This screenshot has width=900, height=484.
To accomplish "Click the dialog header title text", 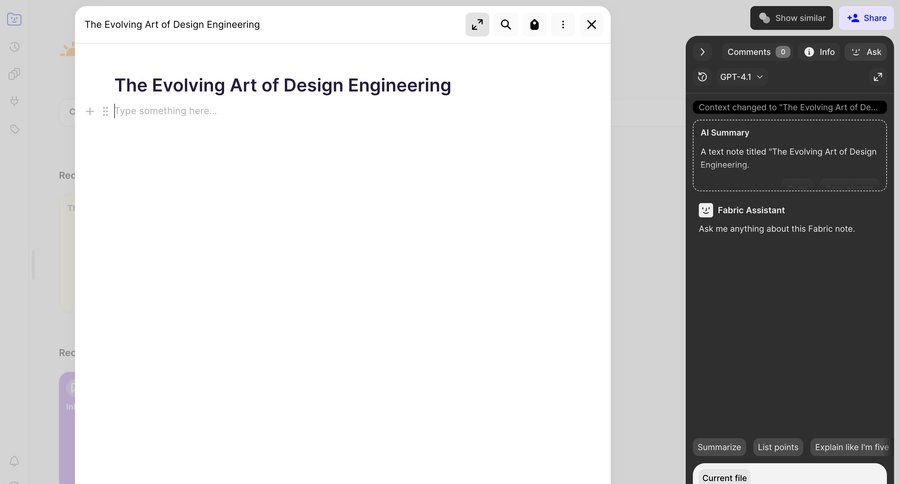I will 172,25.
